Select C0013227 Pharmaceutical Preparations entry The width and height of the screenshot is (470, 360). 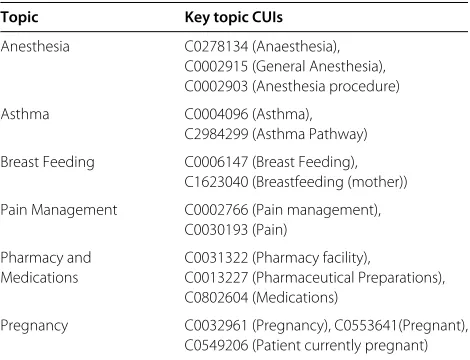tap(315, 278)
